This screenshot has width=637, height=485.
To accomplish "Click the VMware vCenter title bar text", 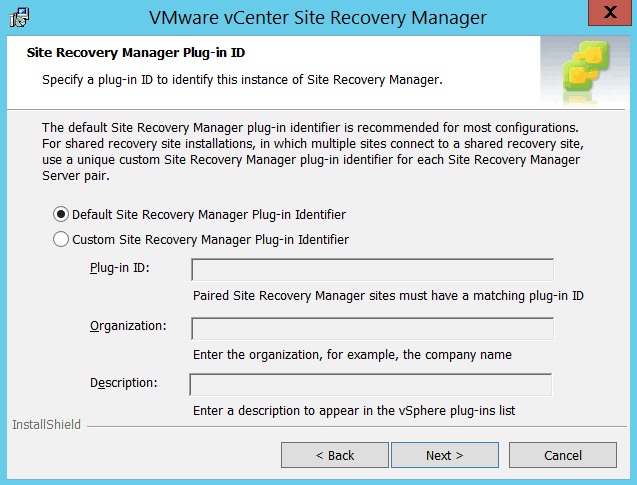I will (317, 17).
